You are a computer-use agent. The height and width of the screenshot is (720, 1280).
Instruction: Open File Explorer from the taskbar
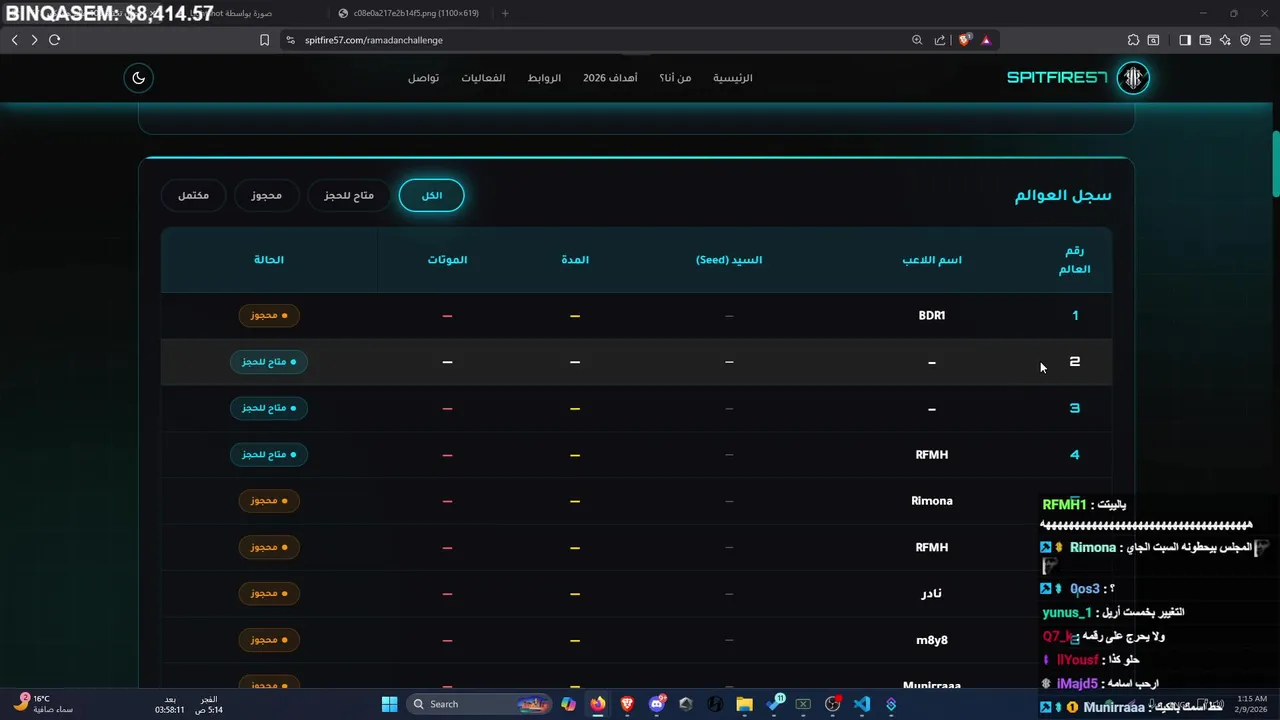[x=744, y=704]
